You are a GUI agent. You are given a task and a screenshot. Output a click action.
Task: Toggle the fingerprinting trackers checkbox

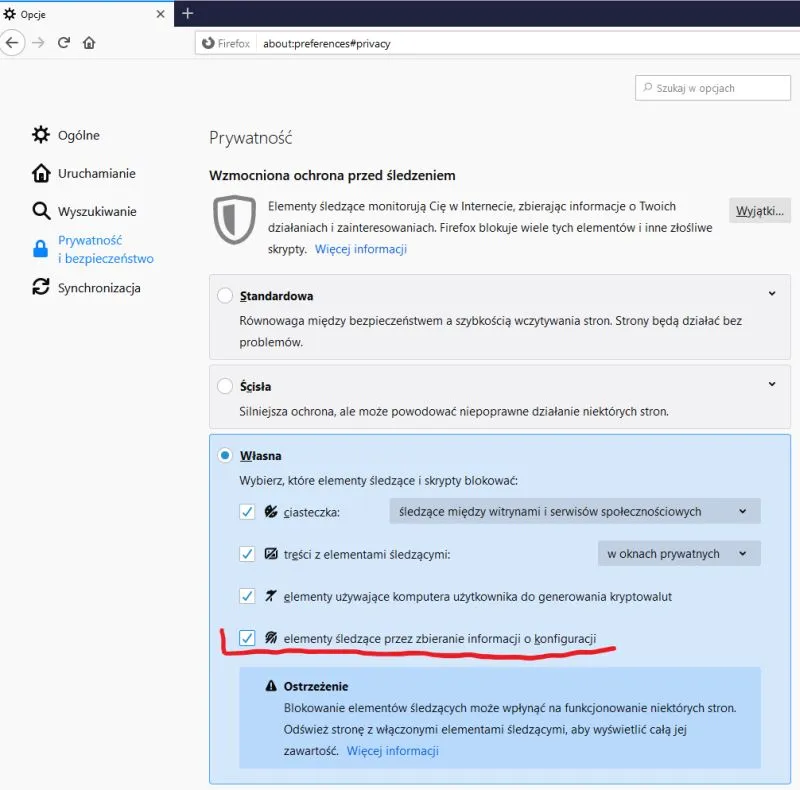[246, 637]
